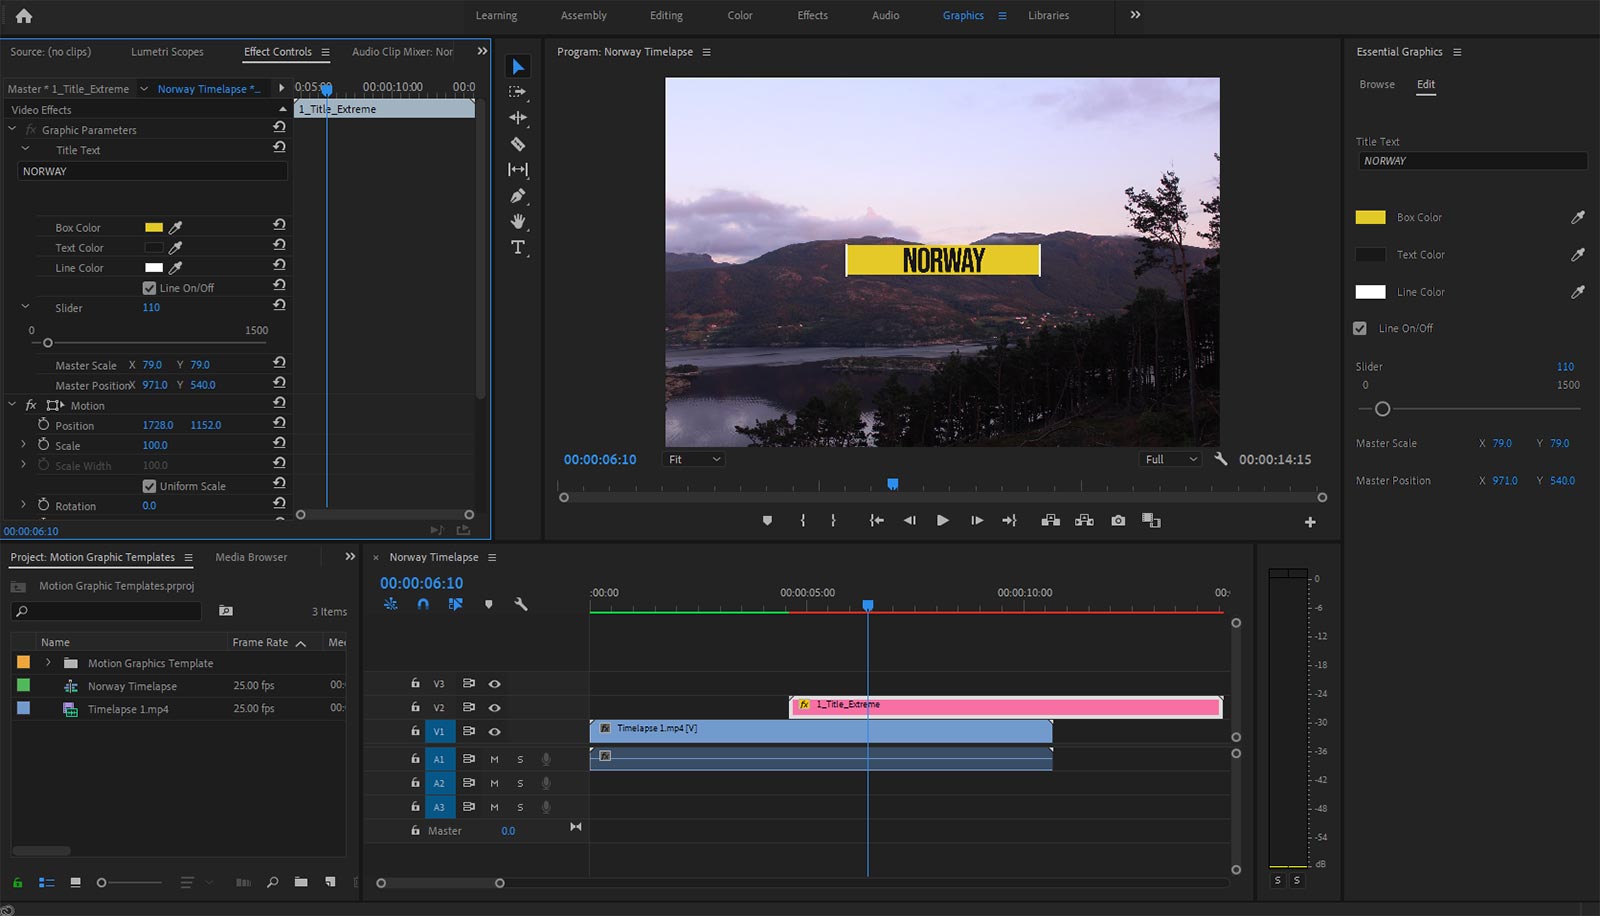
Task: Switch to Audio workspace
Action: [x=885, y=15]
